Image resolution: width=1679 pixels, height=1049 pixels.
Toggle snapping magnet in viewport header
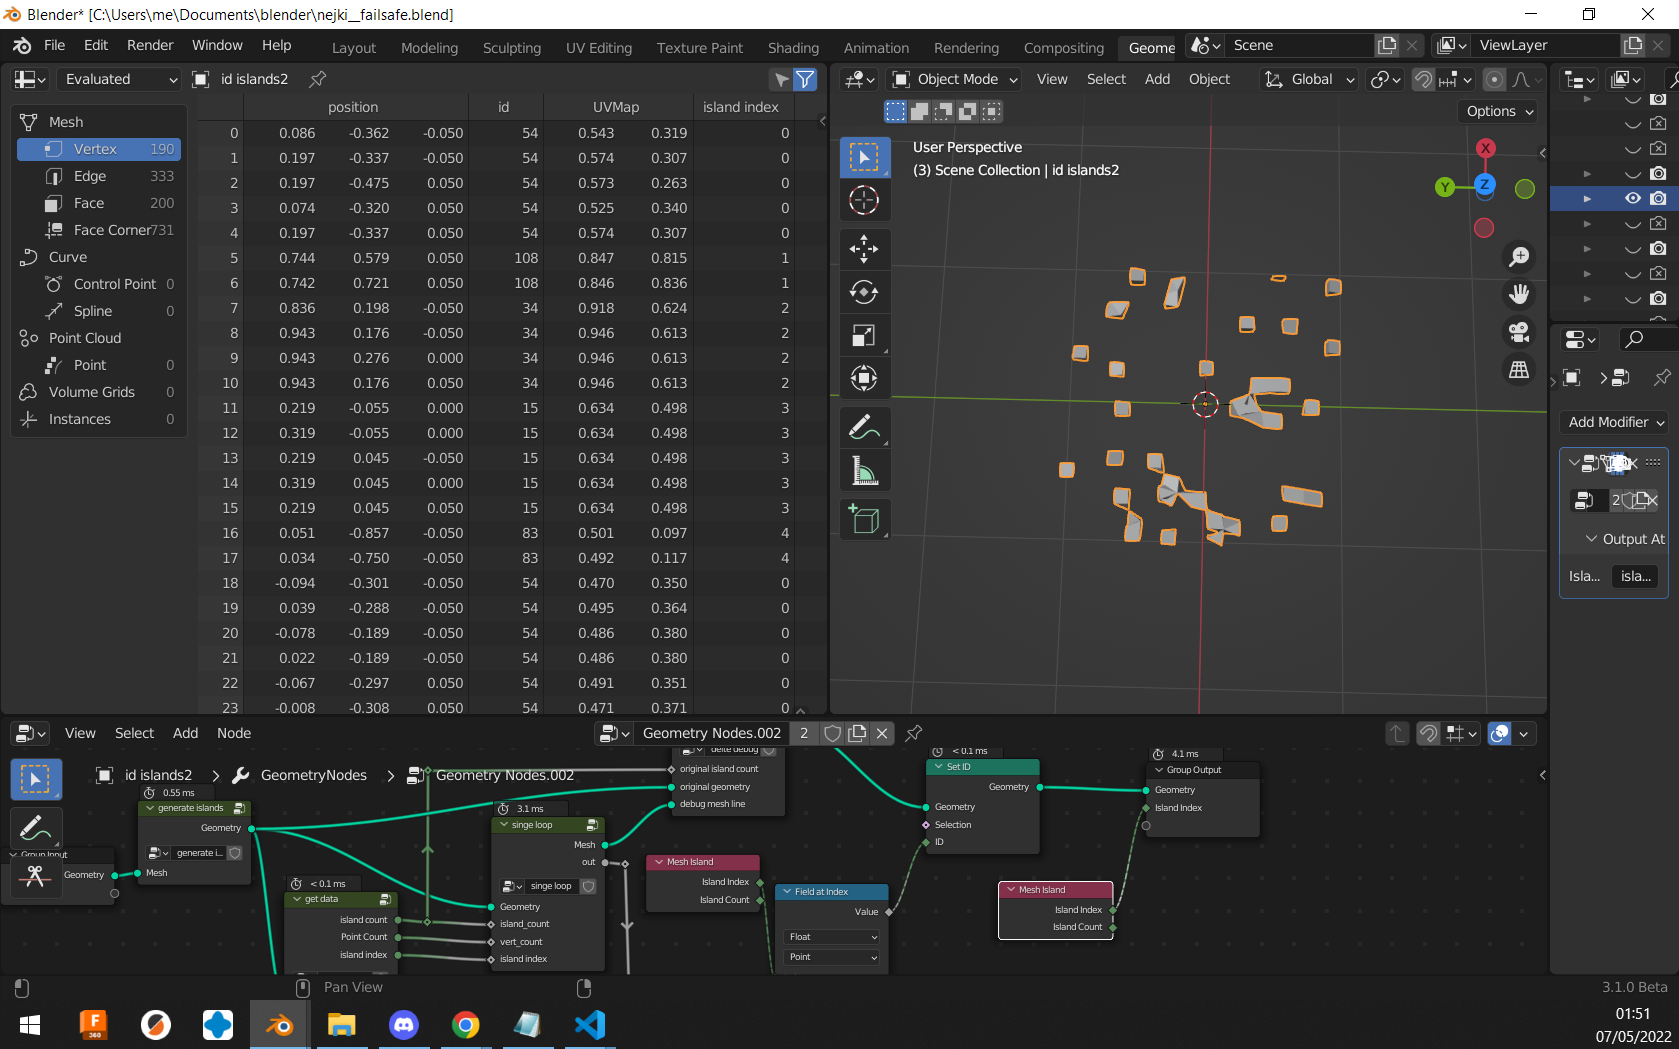[x=1423, y=79]
